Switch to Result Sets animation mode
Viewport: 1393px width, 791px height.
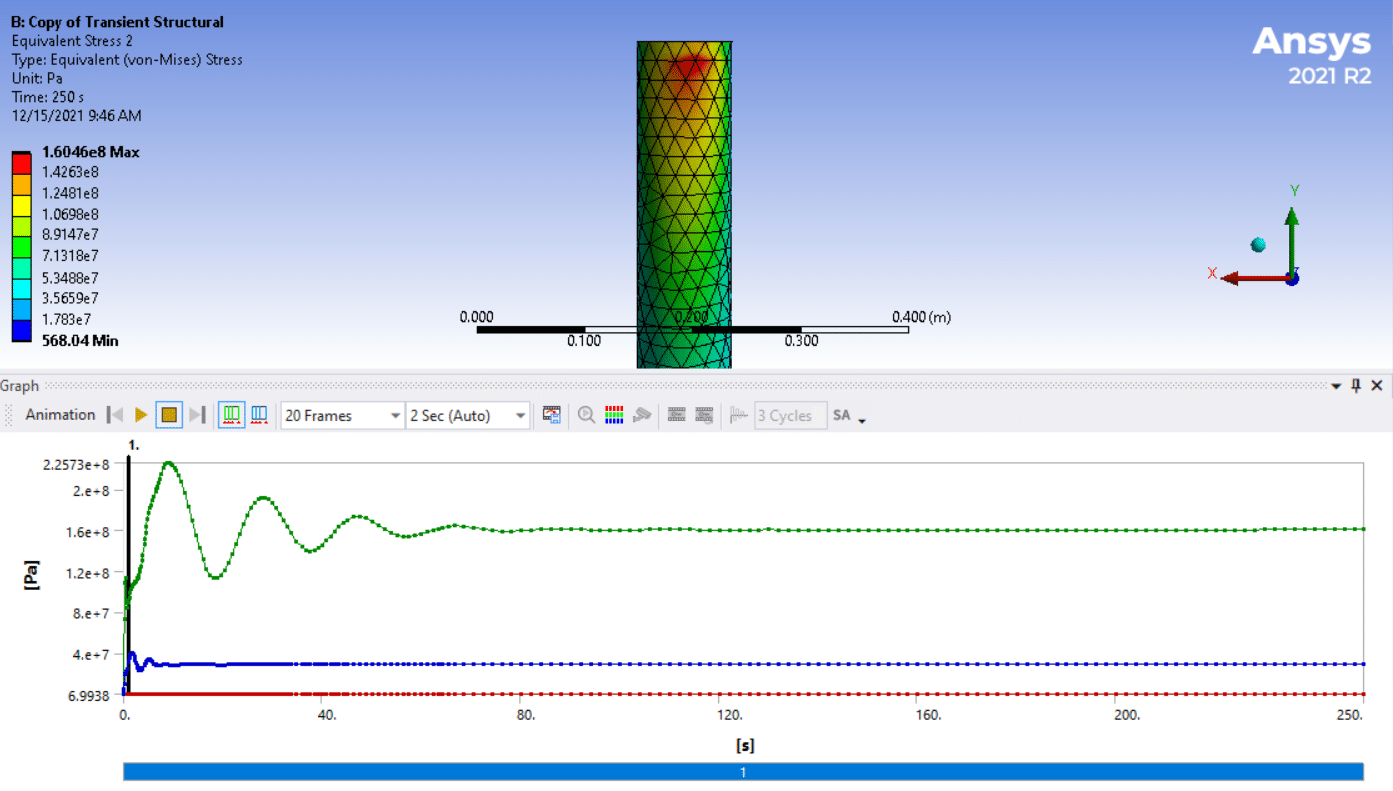point(259,415)
